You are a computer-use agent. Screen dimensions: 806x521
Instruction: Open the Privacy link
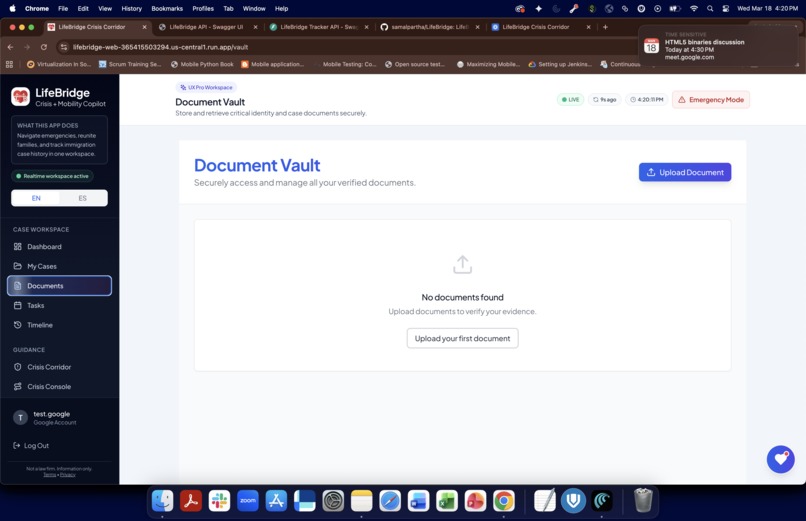tap(68, 475)
